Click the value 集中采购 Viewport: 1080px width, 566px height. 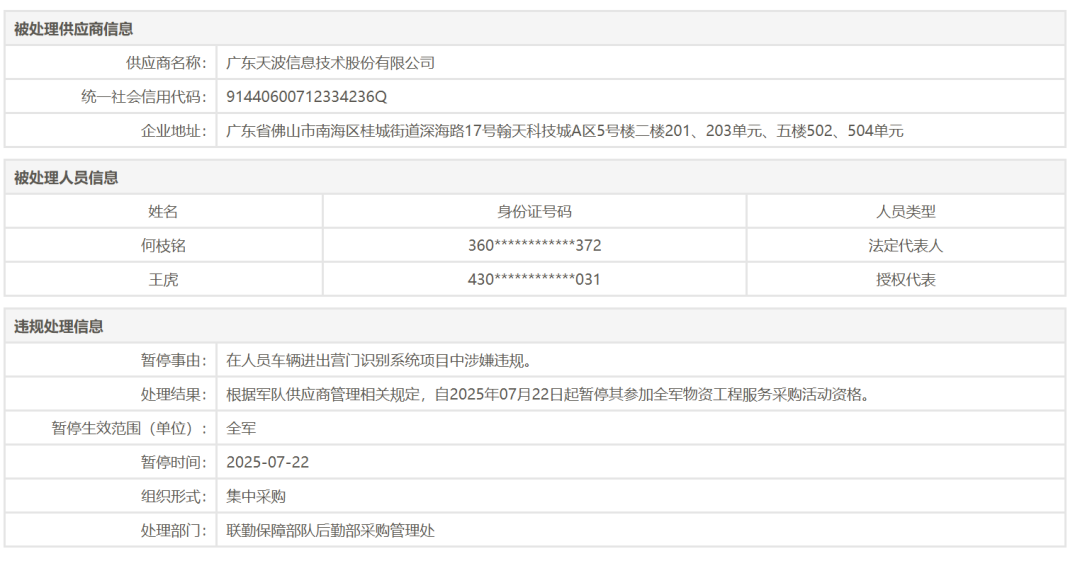pyautogui.click(x=256, y=496)
